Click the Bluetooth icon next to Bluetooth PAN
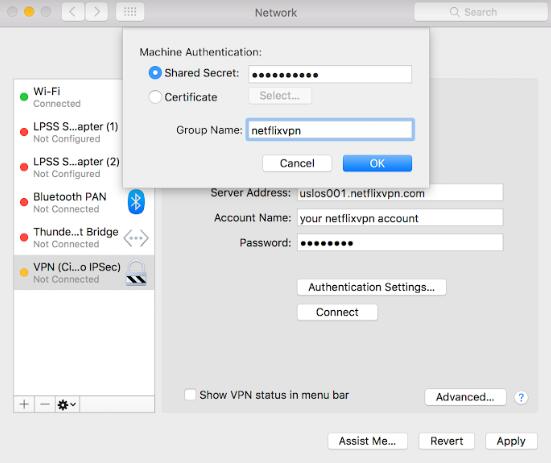The image size is (551, 463). (136, 202)
